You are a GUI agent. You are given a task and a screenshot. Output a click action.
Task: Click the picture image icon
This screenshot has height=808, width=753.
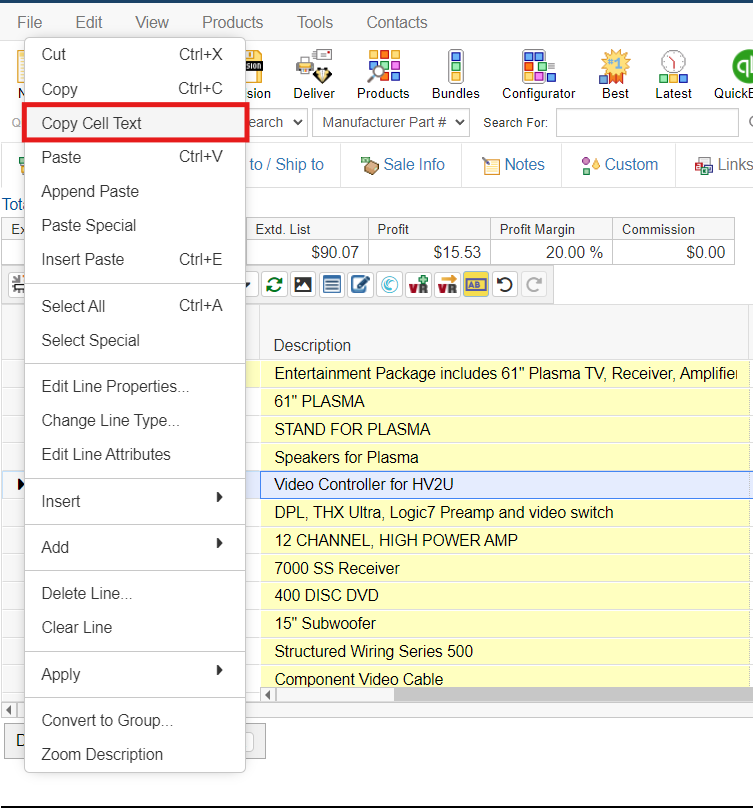(x=303, y=285)
